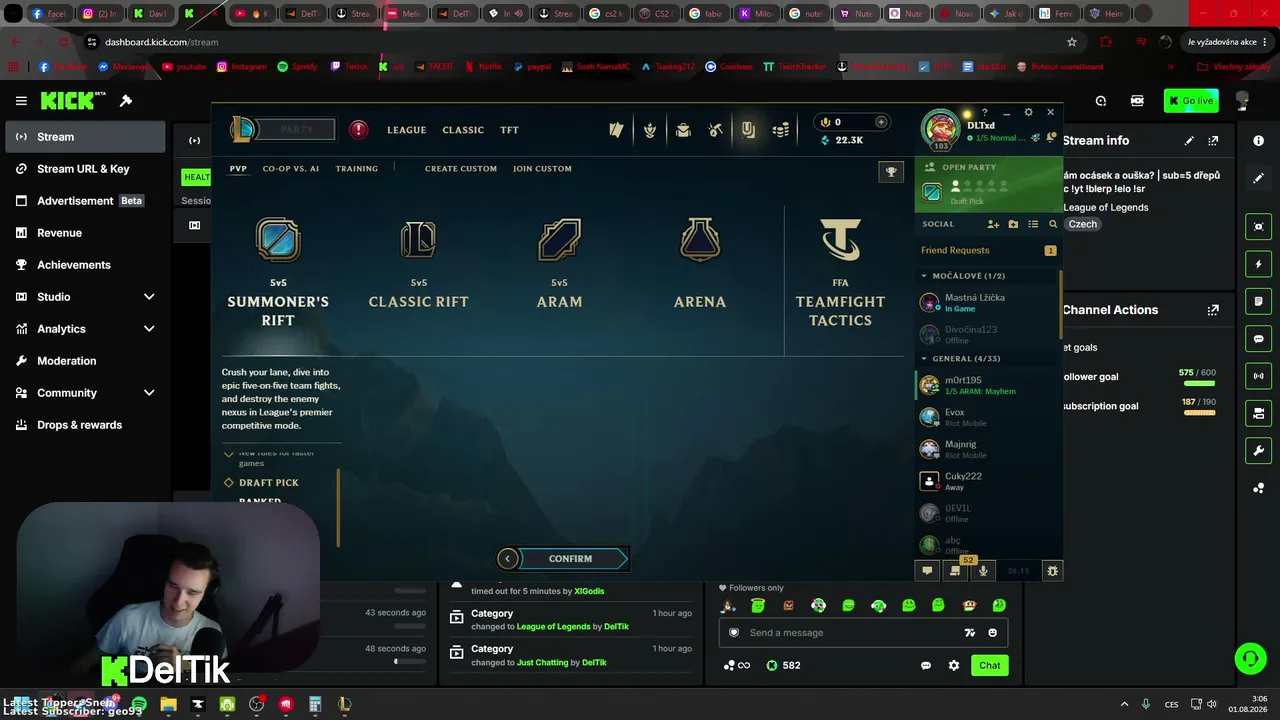Image resolution: width=1280 pixels, height=720 pixels.
Task: Switch to CLASSIC tab in game client
Action: click(463, 130)
